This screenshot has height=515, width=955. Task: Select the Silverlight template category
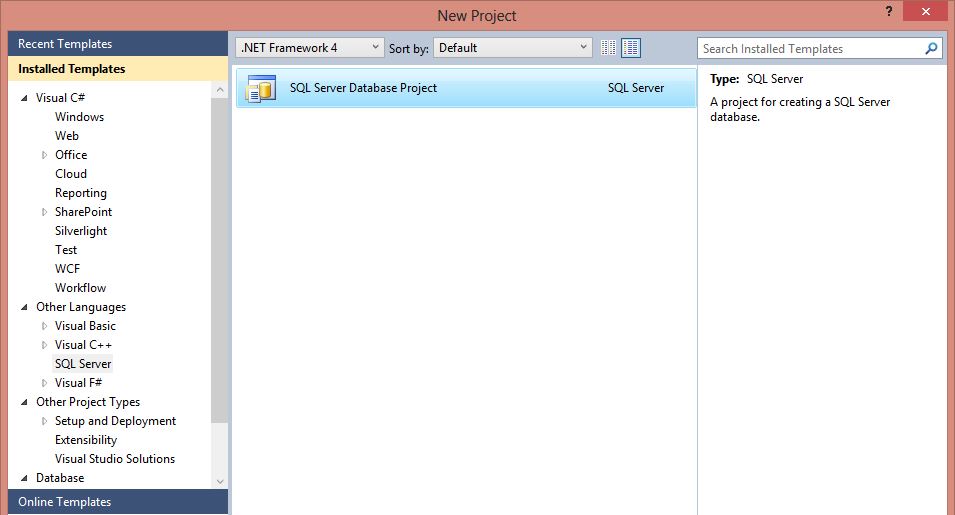pos(80,231)
